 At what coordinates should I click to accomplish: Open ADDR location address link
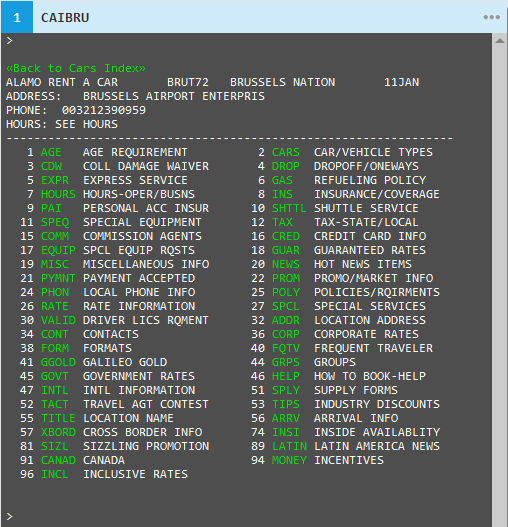pyautogui.click(x=285, y=320)
